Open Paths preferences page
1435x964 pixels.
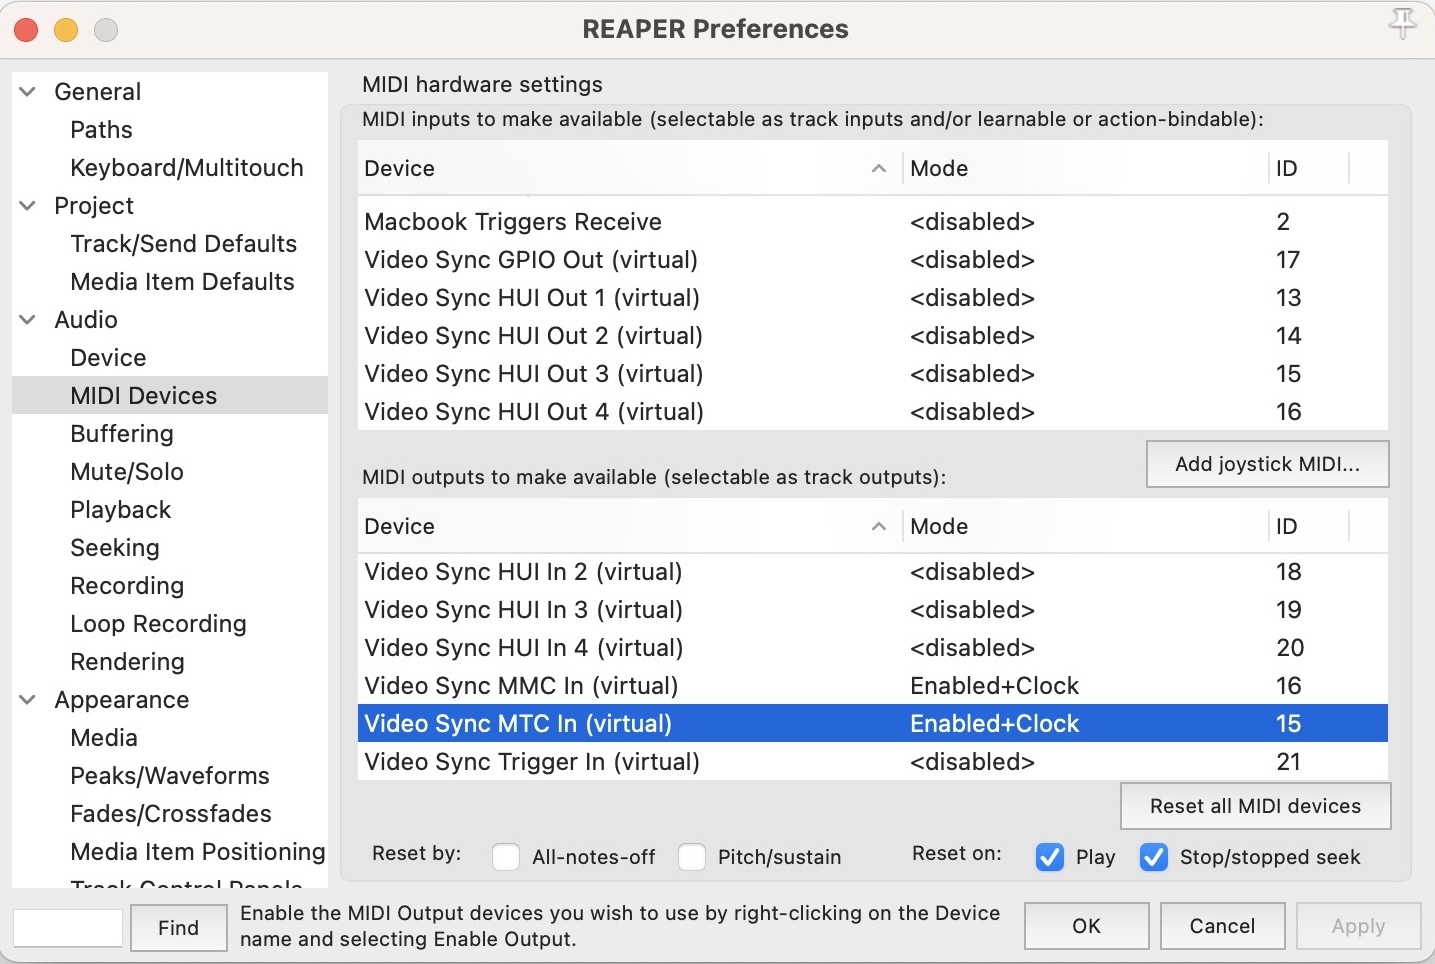[x=101, y=130]
